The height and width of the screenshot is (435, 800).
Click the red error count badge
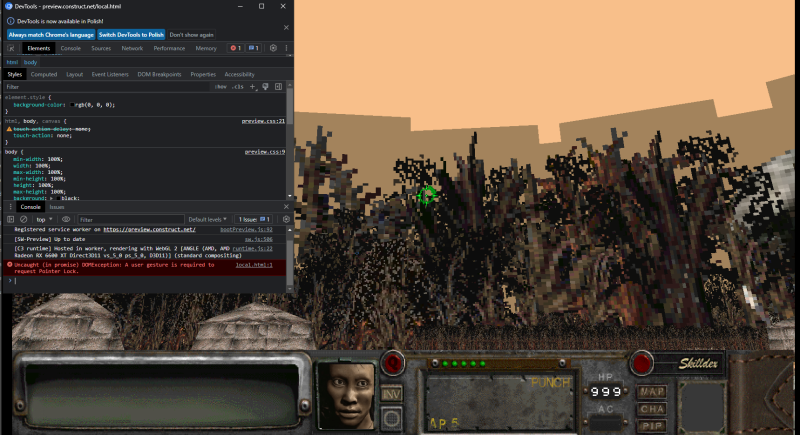[236, 48]
